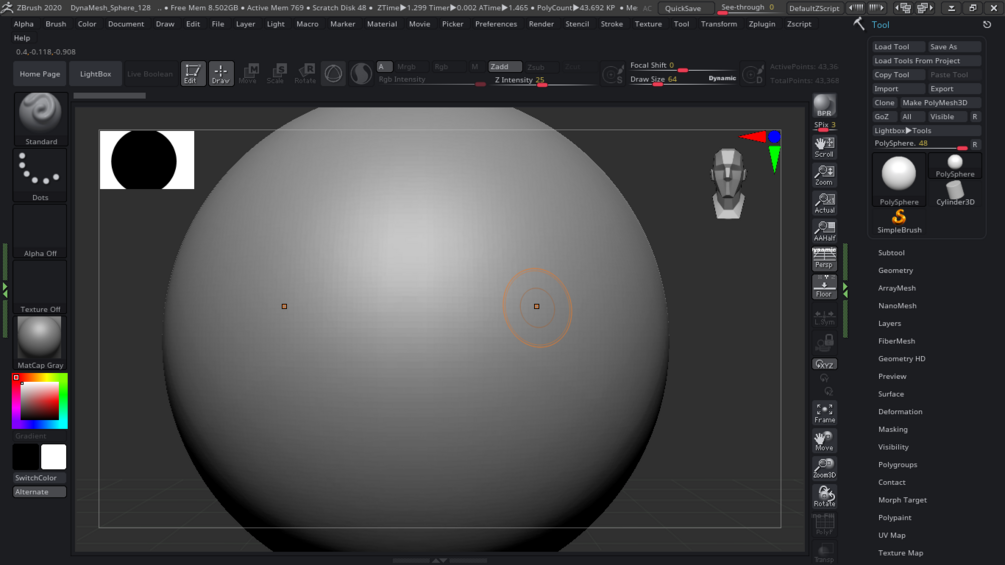
Task: Switch to the Move gizmo button
Action: point(249,74)
